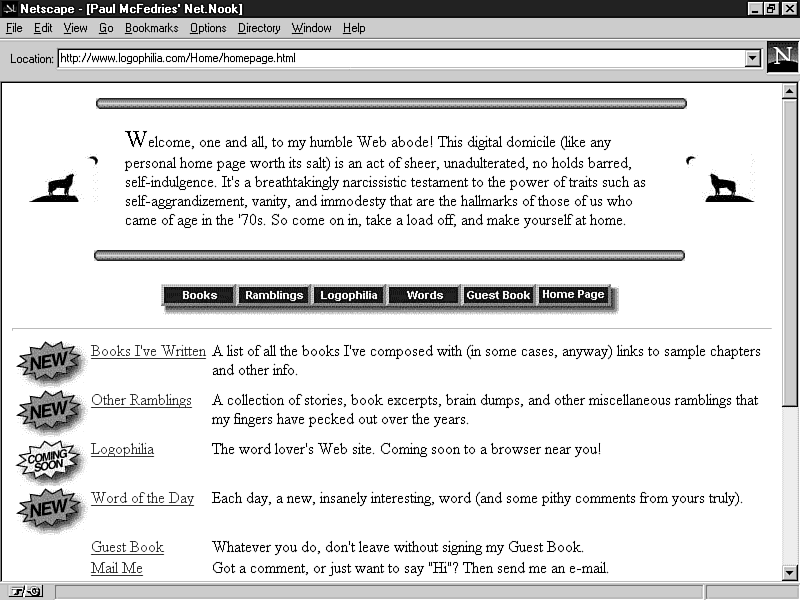
Task: Click the Home Page navigation button
Action: coord(573,294)
